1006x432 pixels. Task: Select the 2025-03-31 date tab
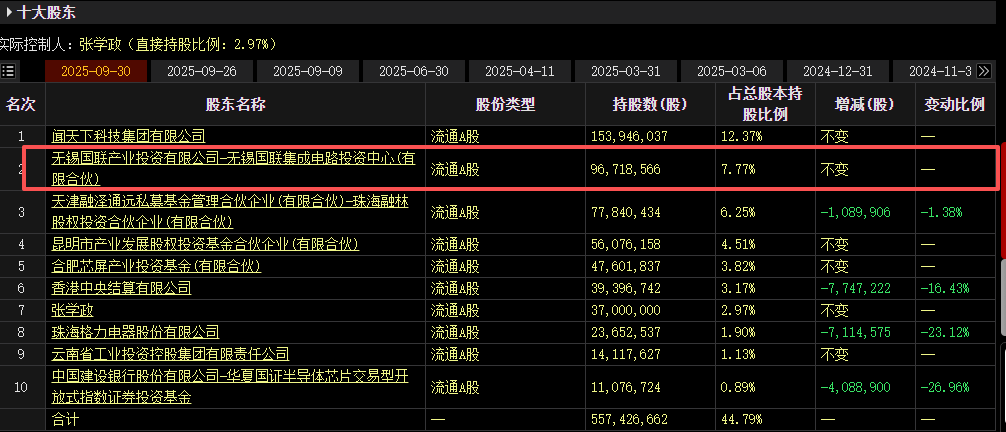tap(626, 71)
